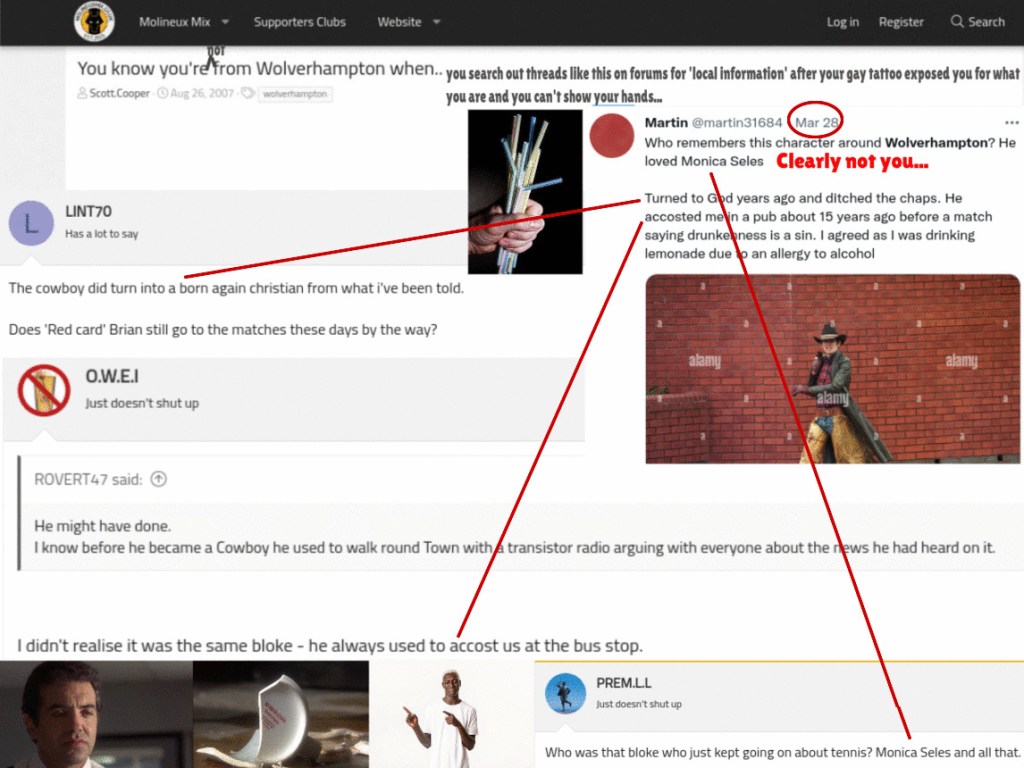This screenshot has height=768, width=1024.
Task: Open the Supporters Clubs menu item
Action: pyautogui.click(x=299, y=22)
